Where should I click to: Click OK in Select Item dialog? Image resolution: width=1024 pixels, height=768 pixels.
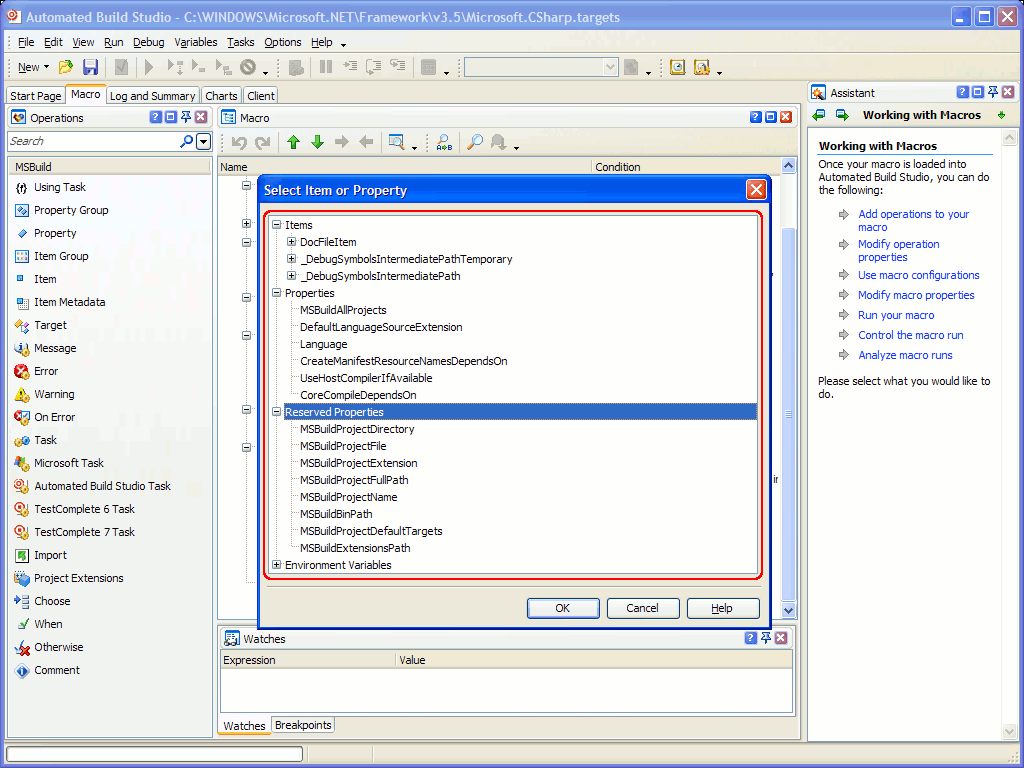click(x=563, y=608)
